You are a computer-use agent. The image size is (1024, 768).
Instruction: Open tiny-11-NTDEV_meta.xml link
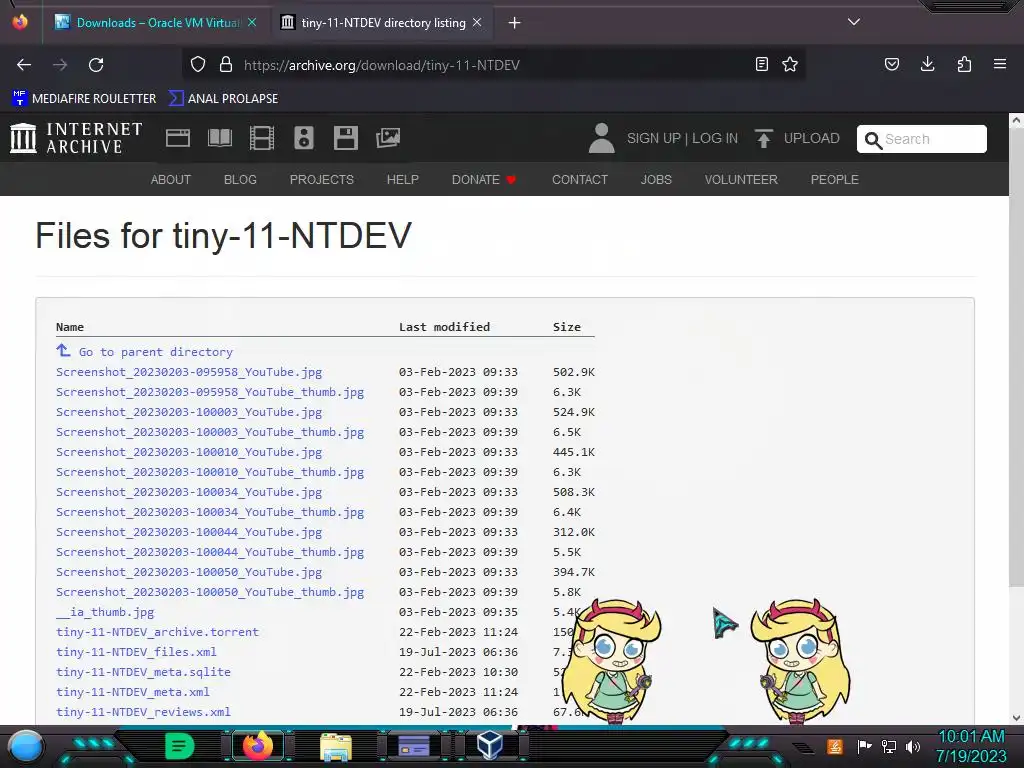[133, 692]
